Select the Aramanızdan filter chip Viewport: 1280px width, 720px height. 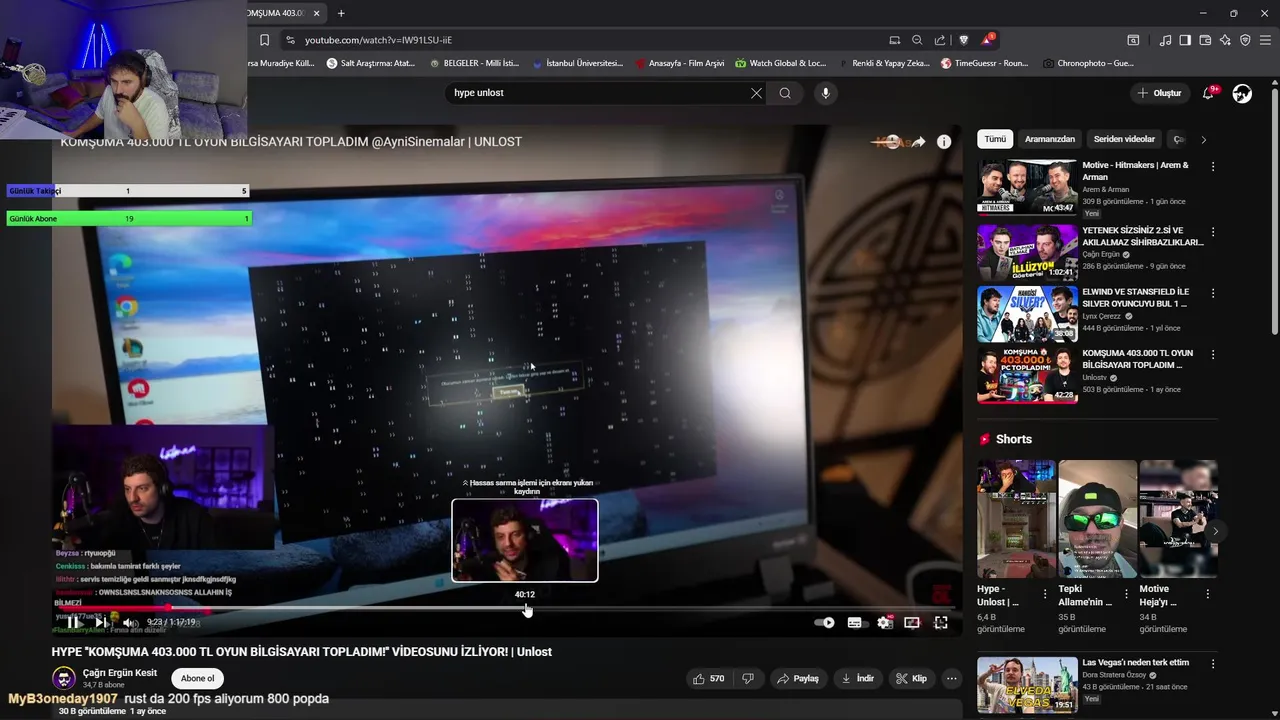coord(1050,139)
